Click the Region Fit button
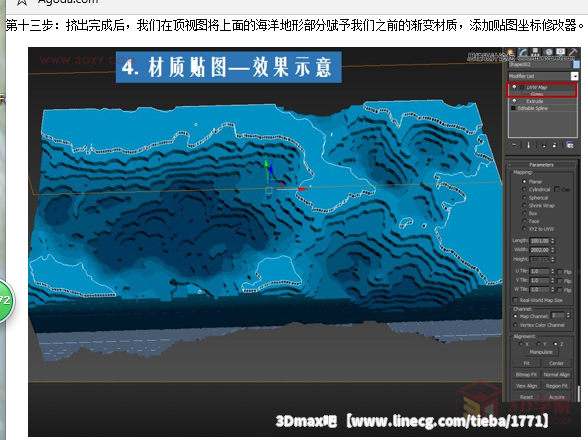 pos(556,386)
